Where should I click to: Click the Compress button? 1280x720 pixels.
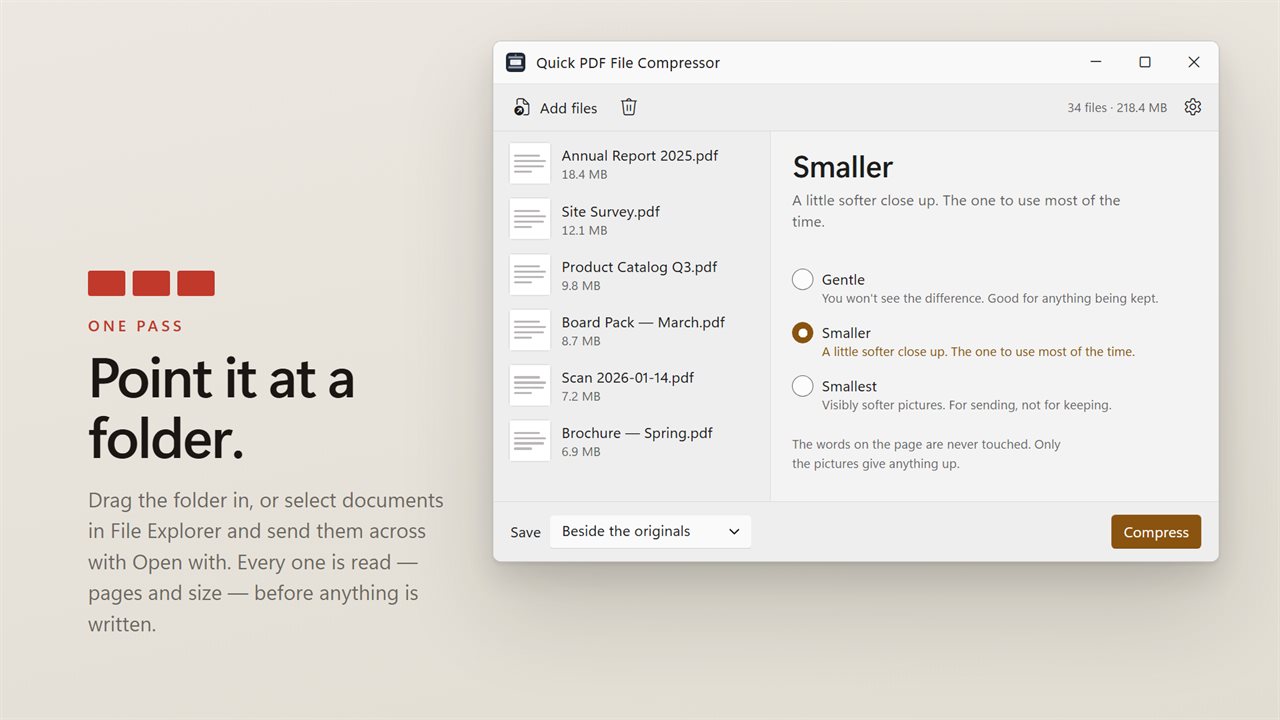(1156, 532)
